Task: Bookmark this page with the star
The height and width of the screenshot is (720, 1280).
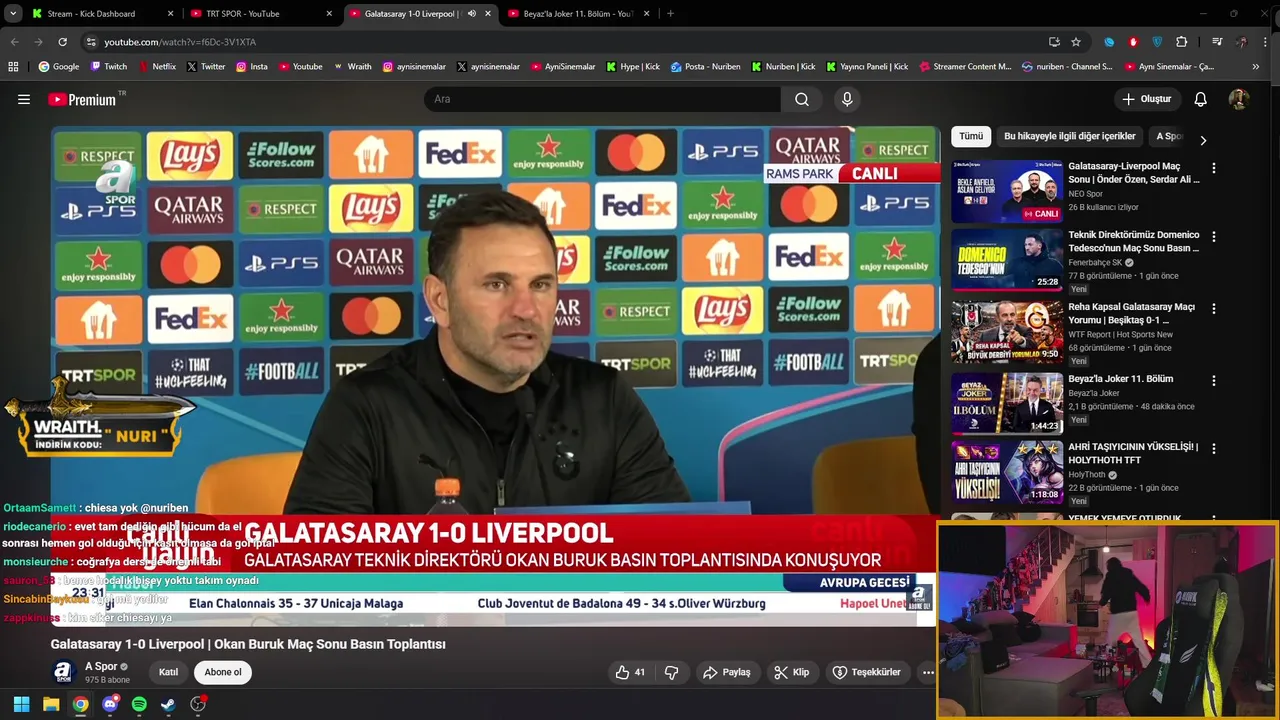Action: point(1076,42)
